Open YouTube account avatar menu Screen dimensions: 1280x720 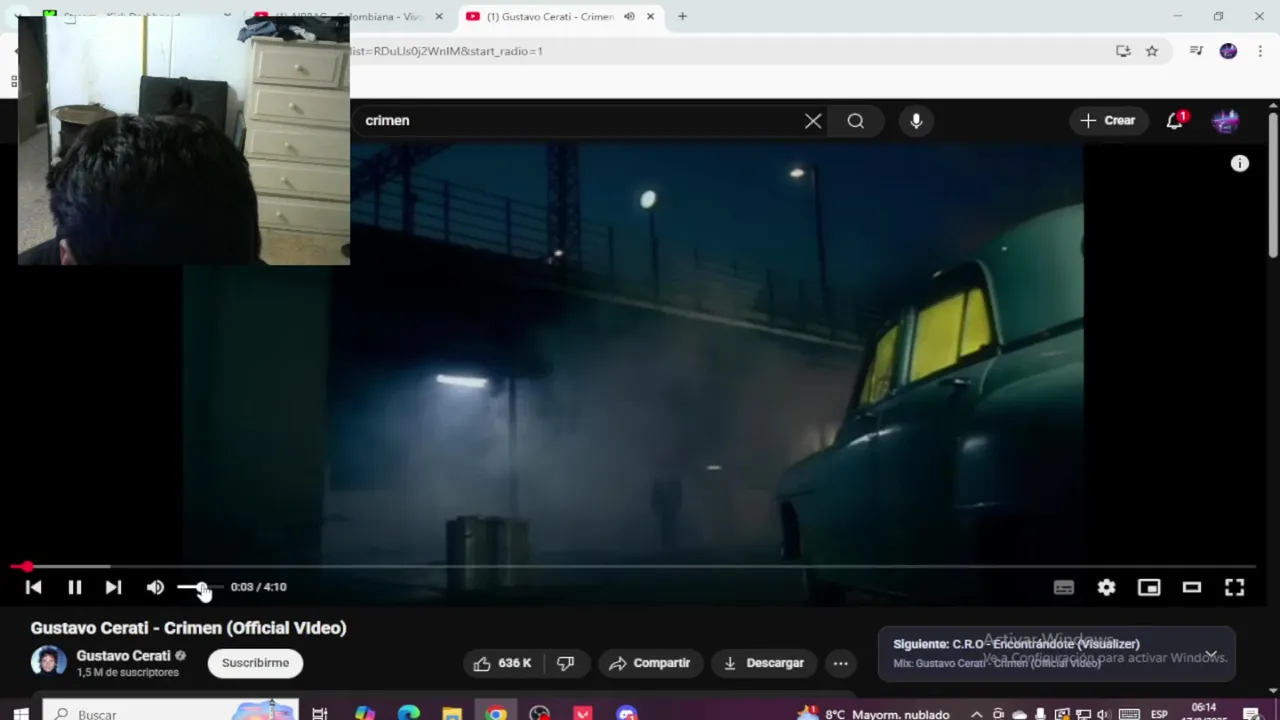1226,121
